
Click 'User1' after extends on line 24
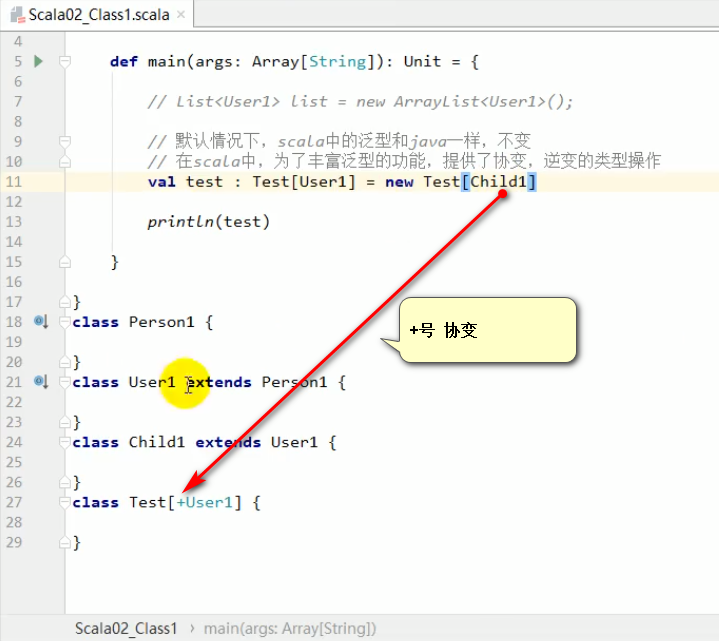[x=294, y=442]
